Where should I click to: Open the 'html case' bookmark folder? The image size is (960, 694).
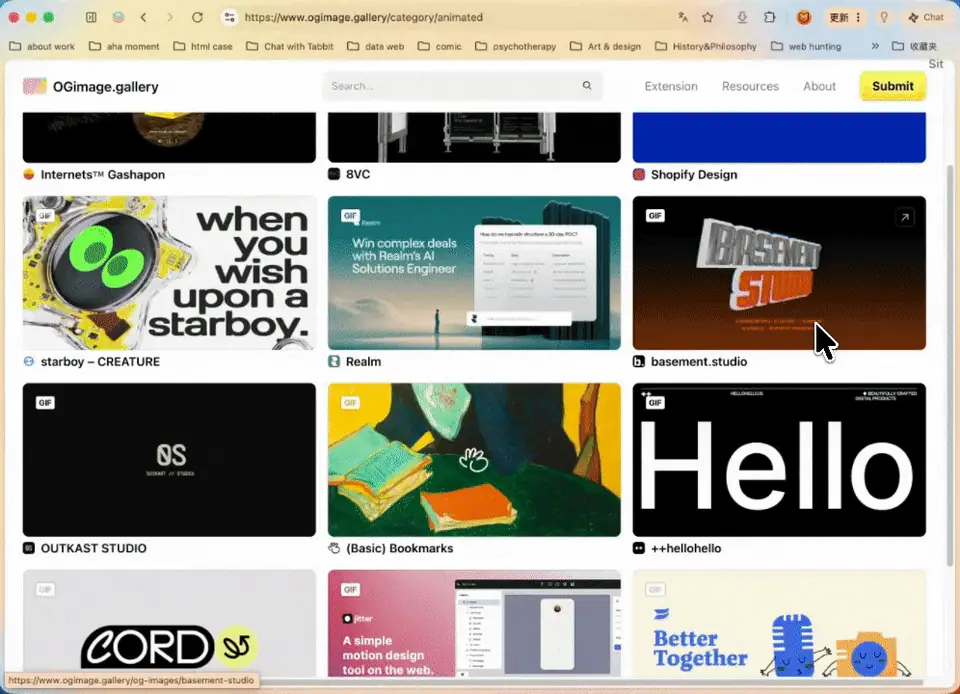203,46
